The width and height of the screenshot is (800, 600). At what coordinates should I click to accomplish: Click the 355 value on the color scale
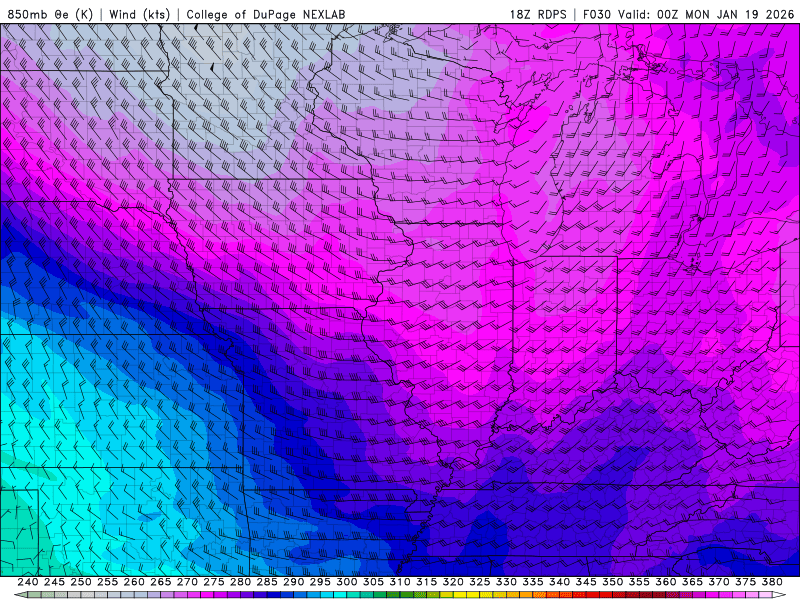pos(639,582)
